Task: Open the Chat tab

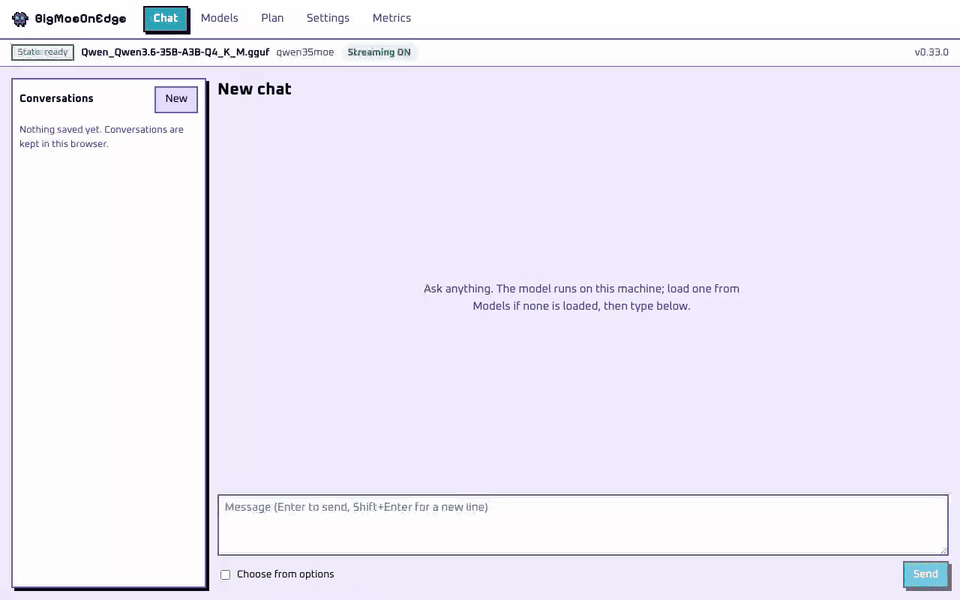Action: pyautogui.click(x=165, y=18)
